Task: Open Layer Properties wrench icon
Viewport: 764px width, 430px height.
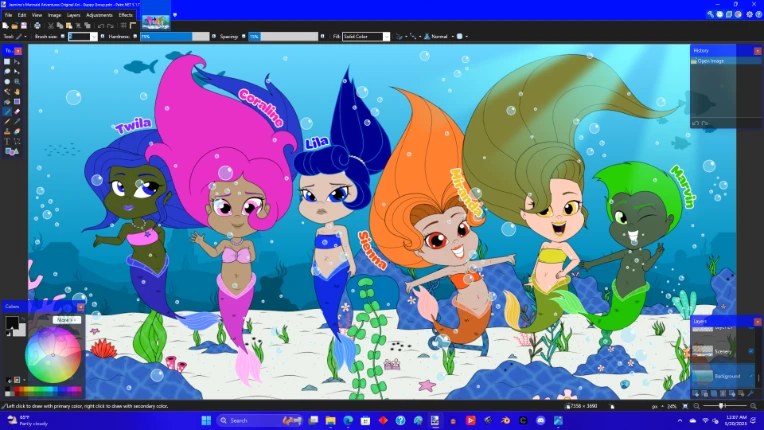Action: coord(750,393)
